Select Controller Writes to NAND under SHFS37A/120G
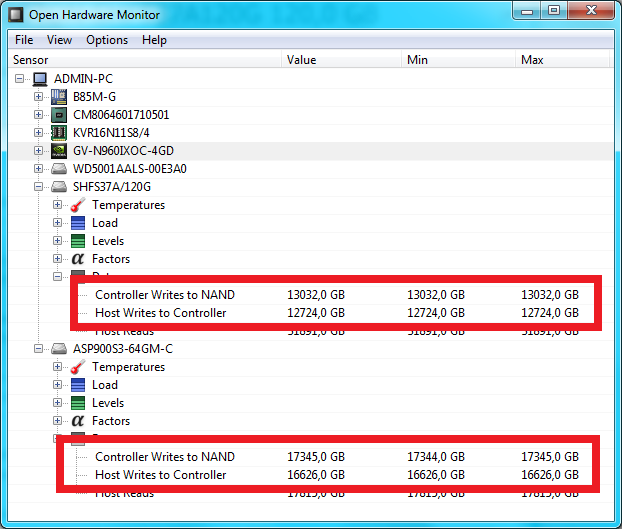The image size is (622, 529). click(x=165, y=295)
